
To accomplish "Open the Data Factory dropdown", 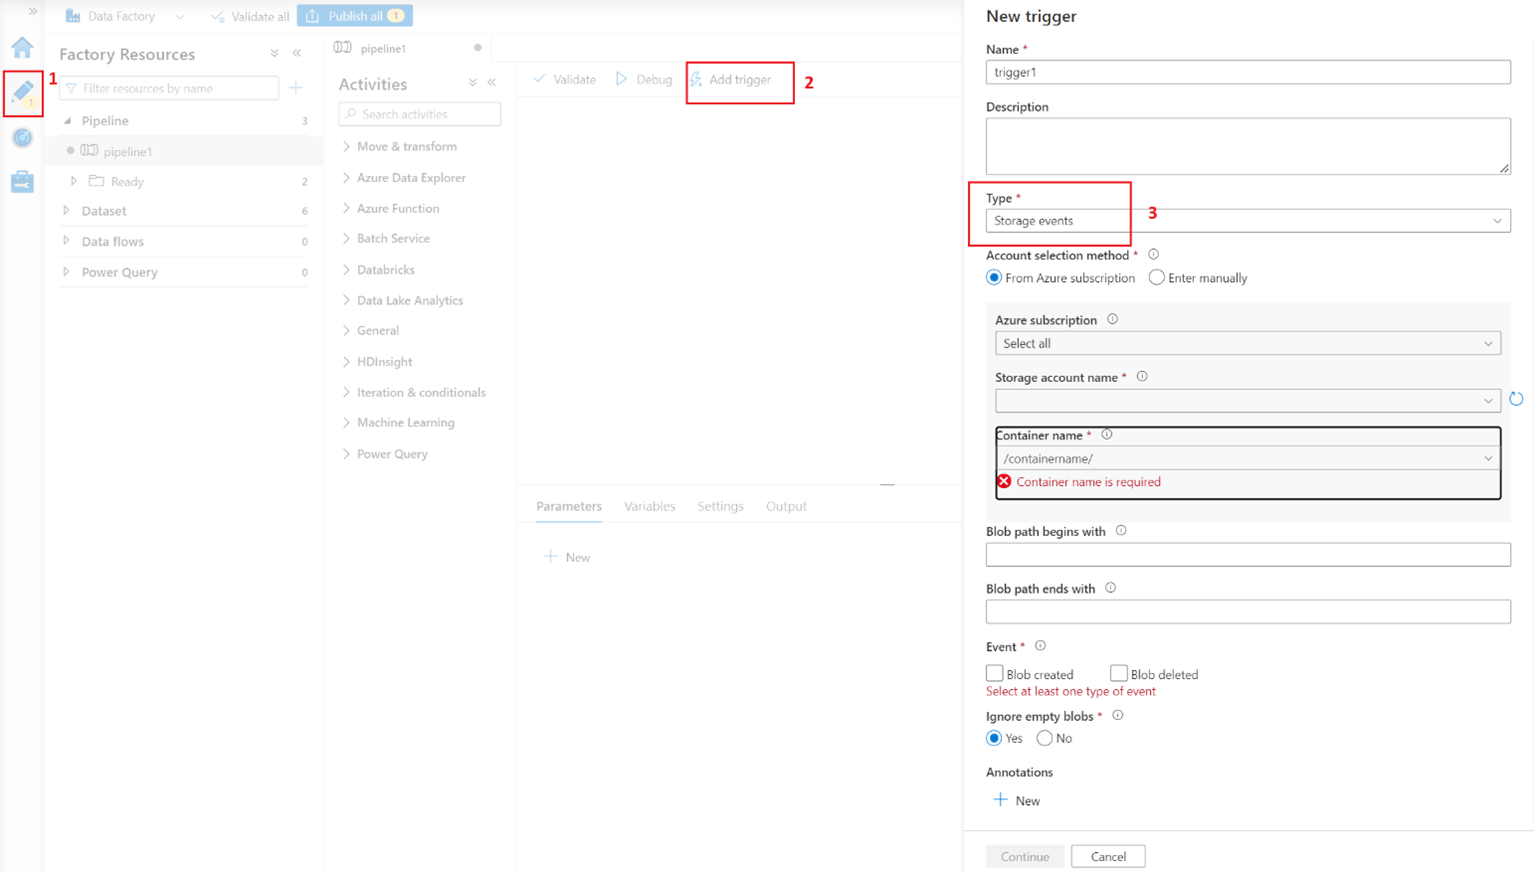I will (x=125, y=16).
